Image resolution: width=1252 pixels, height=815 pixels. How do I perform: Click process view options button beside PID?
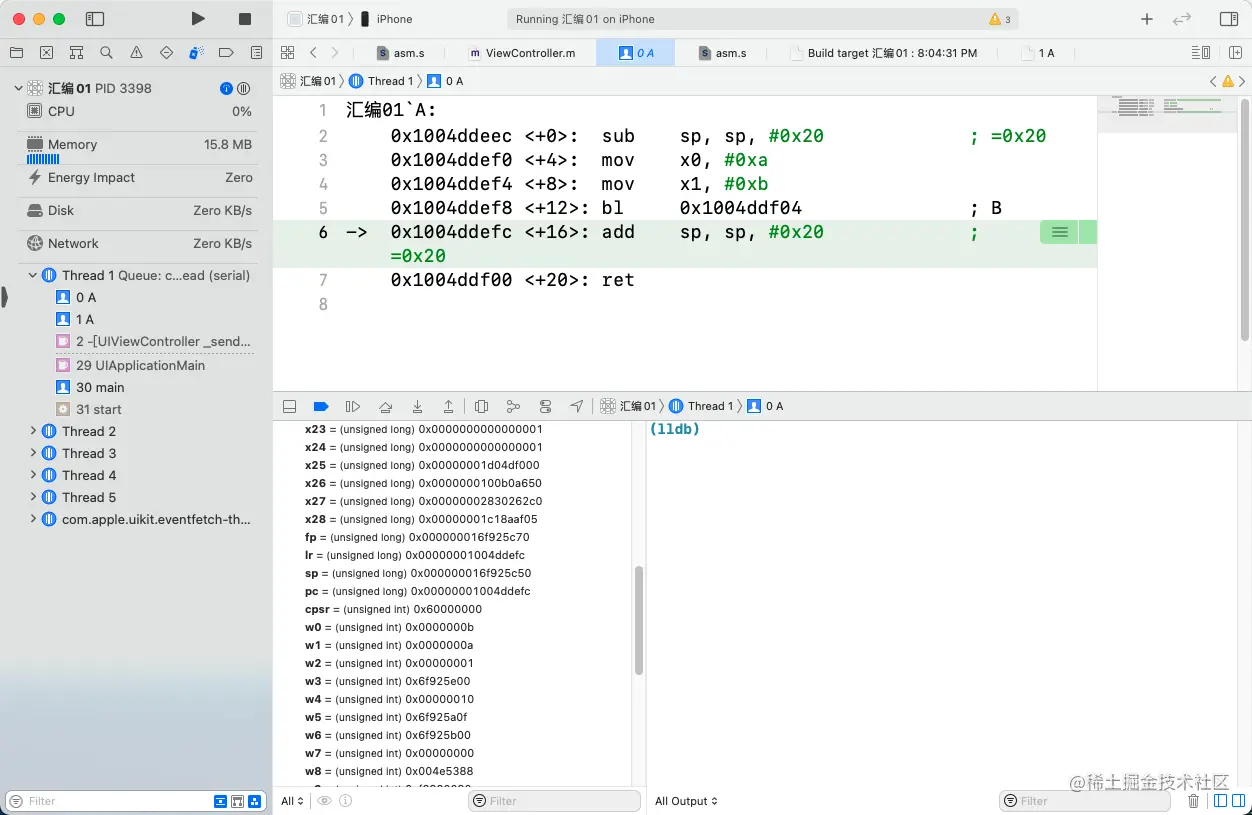pos(243,88)
